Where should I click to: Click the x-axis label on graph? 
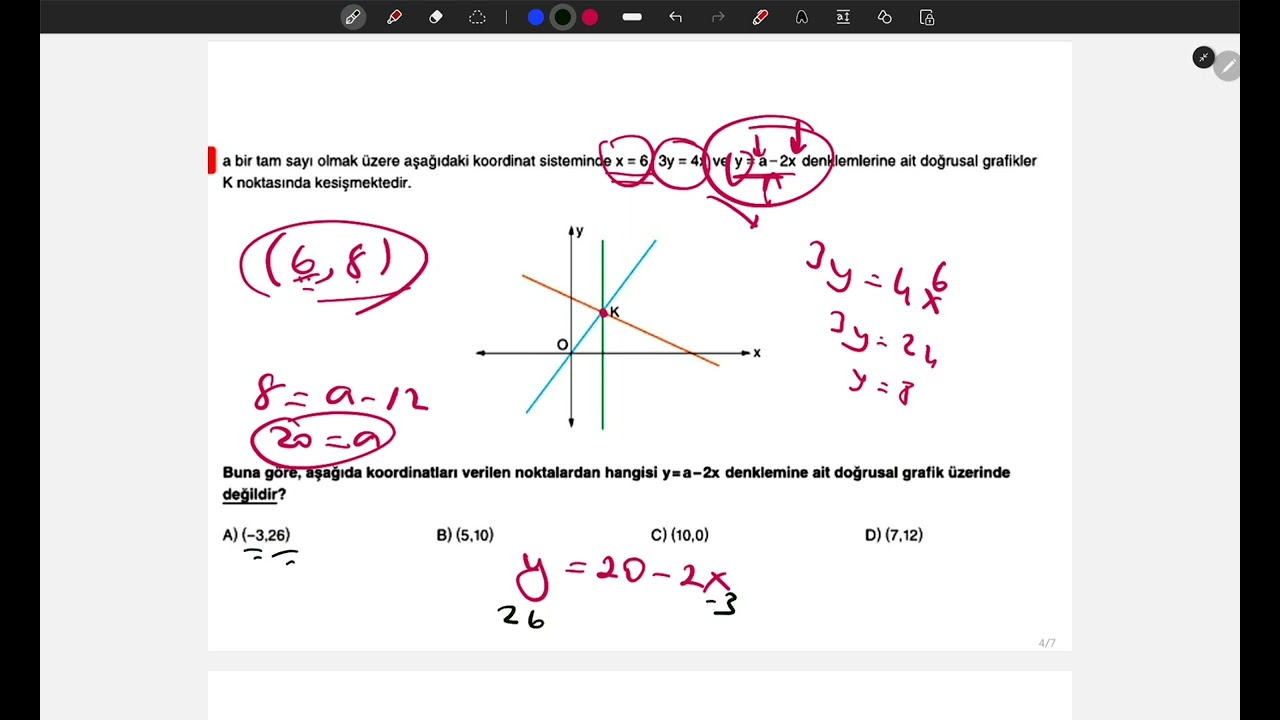757,353
